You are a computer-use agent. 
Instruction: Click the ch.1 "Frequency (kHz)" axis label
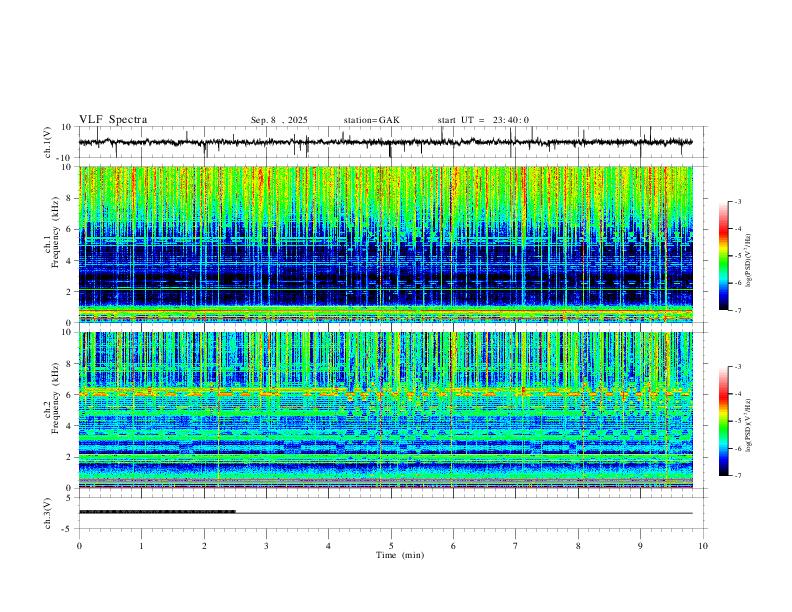55,233
